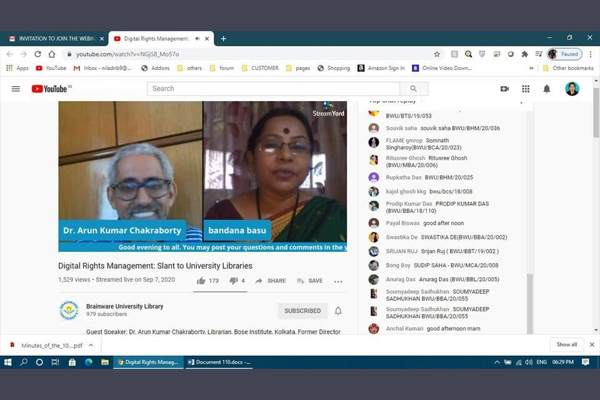The height and width of the screenshot is (400, 600).
Task: Share the video
Action: (270, 281)
